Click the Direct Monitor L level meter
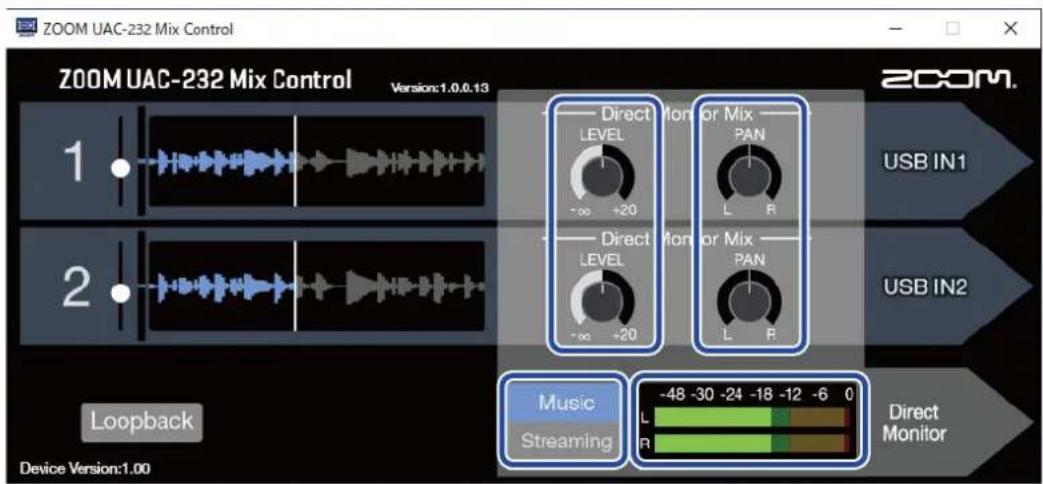The image size is (1043, 484). pyautogui.click(x=752, y=418)
